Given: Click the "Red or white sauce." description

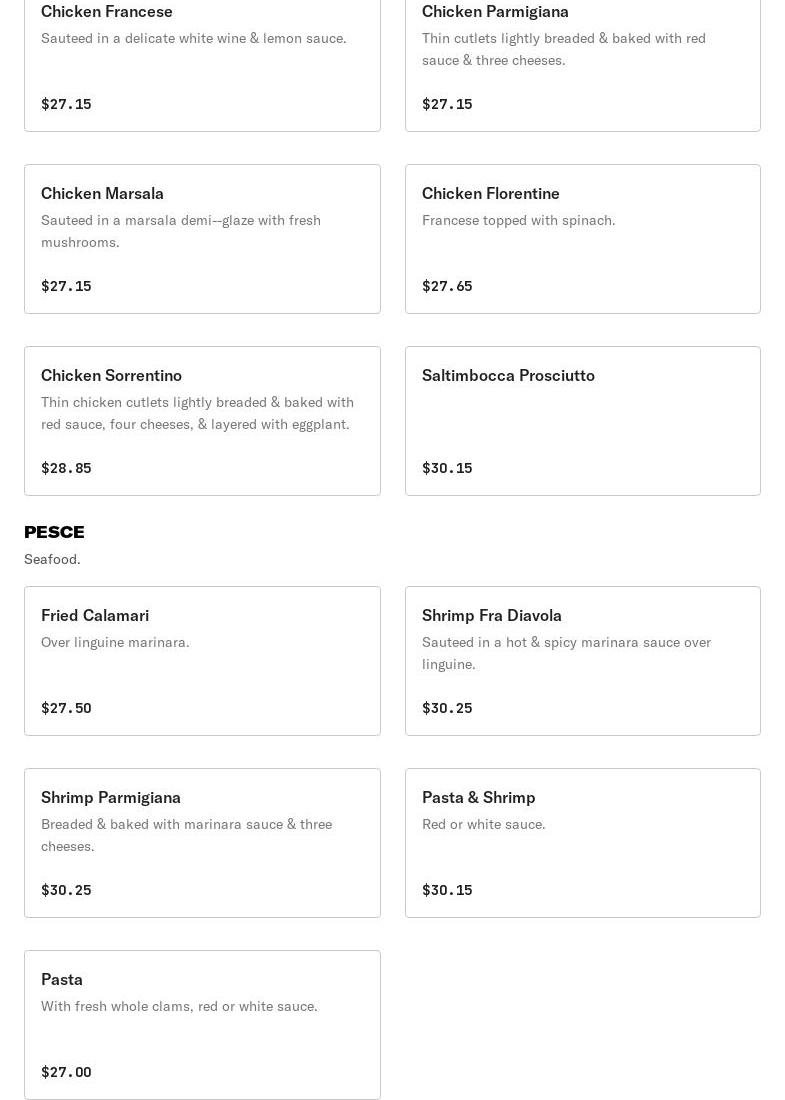Looking at the screenshot, I should point(484,824).
